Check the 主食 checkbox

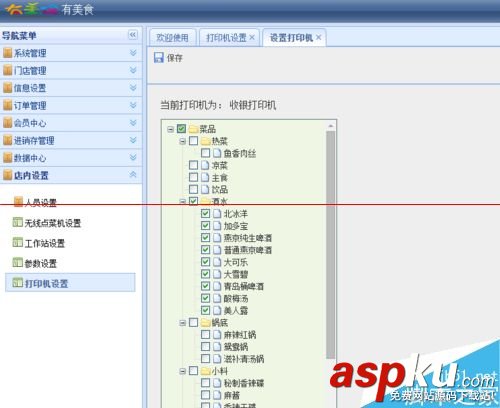193,177
